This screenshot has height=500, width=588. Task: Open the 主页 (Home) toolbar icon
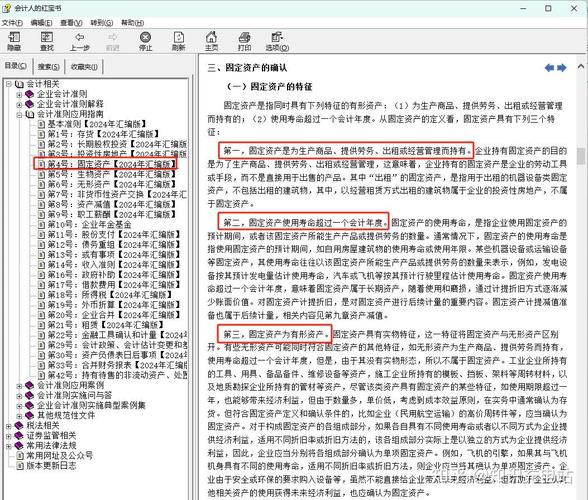coord(212,41)
